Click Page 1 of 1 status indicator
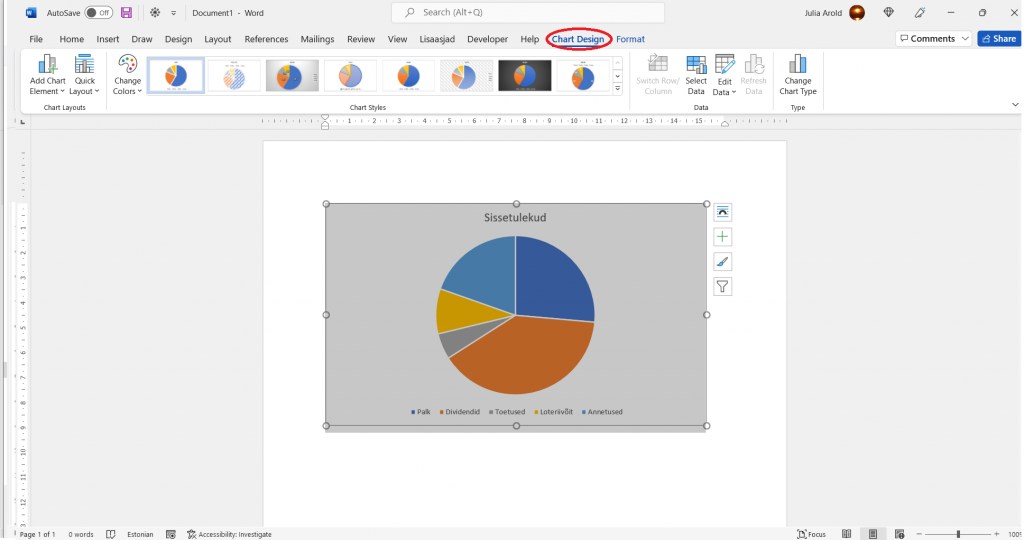 click(37, 534)
